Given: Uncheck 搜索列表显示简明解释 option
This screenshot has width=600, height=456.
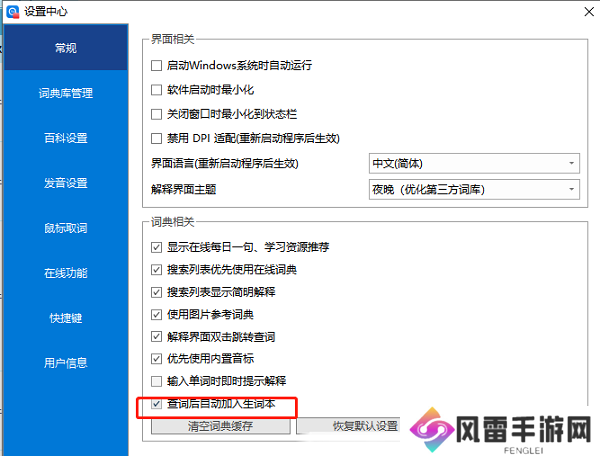Looking at the screenshot, I should pos(156,292).
